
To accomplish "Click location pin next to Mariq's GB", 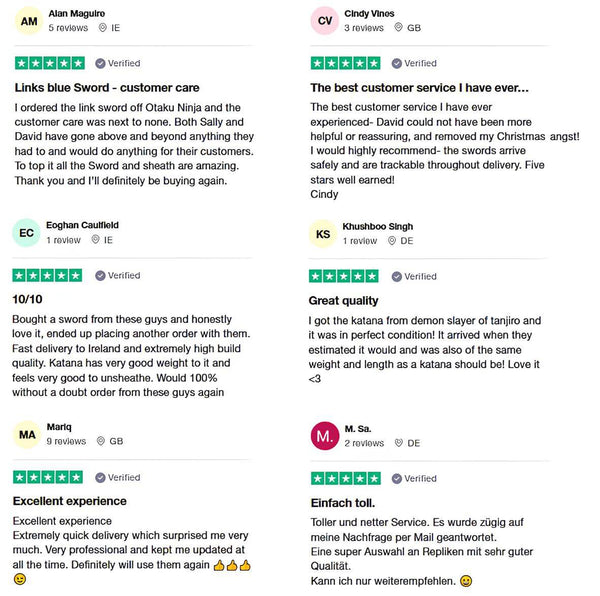I will coord(101,441).
